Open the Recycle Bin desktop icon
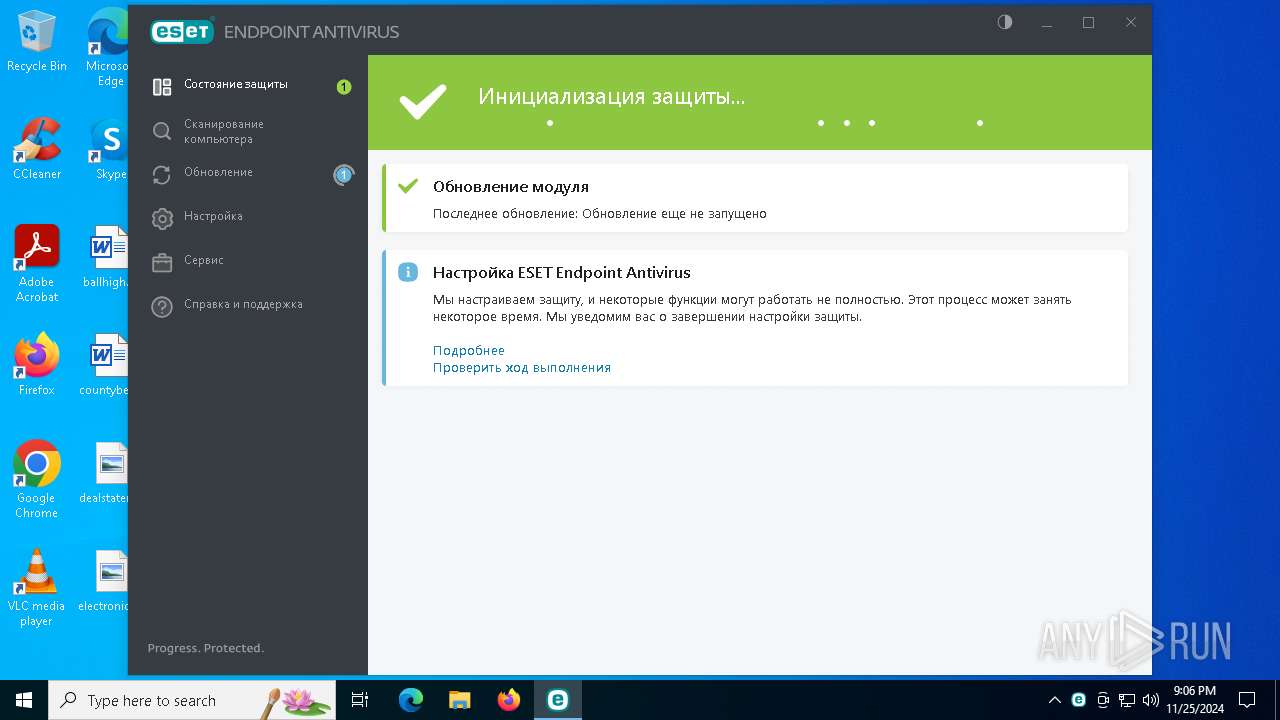This screenshot has height=720, width=1280. [37, 41]
